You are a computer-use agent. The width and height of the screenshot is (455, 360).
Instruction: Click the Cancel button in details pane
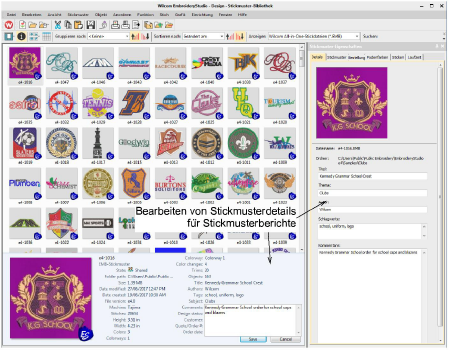pyautogui.click(x=286, y=339)
